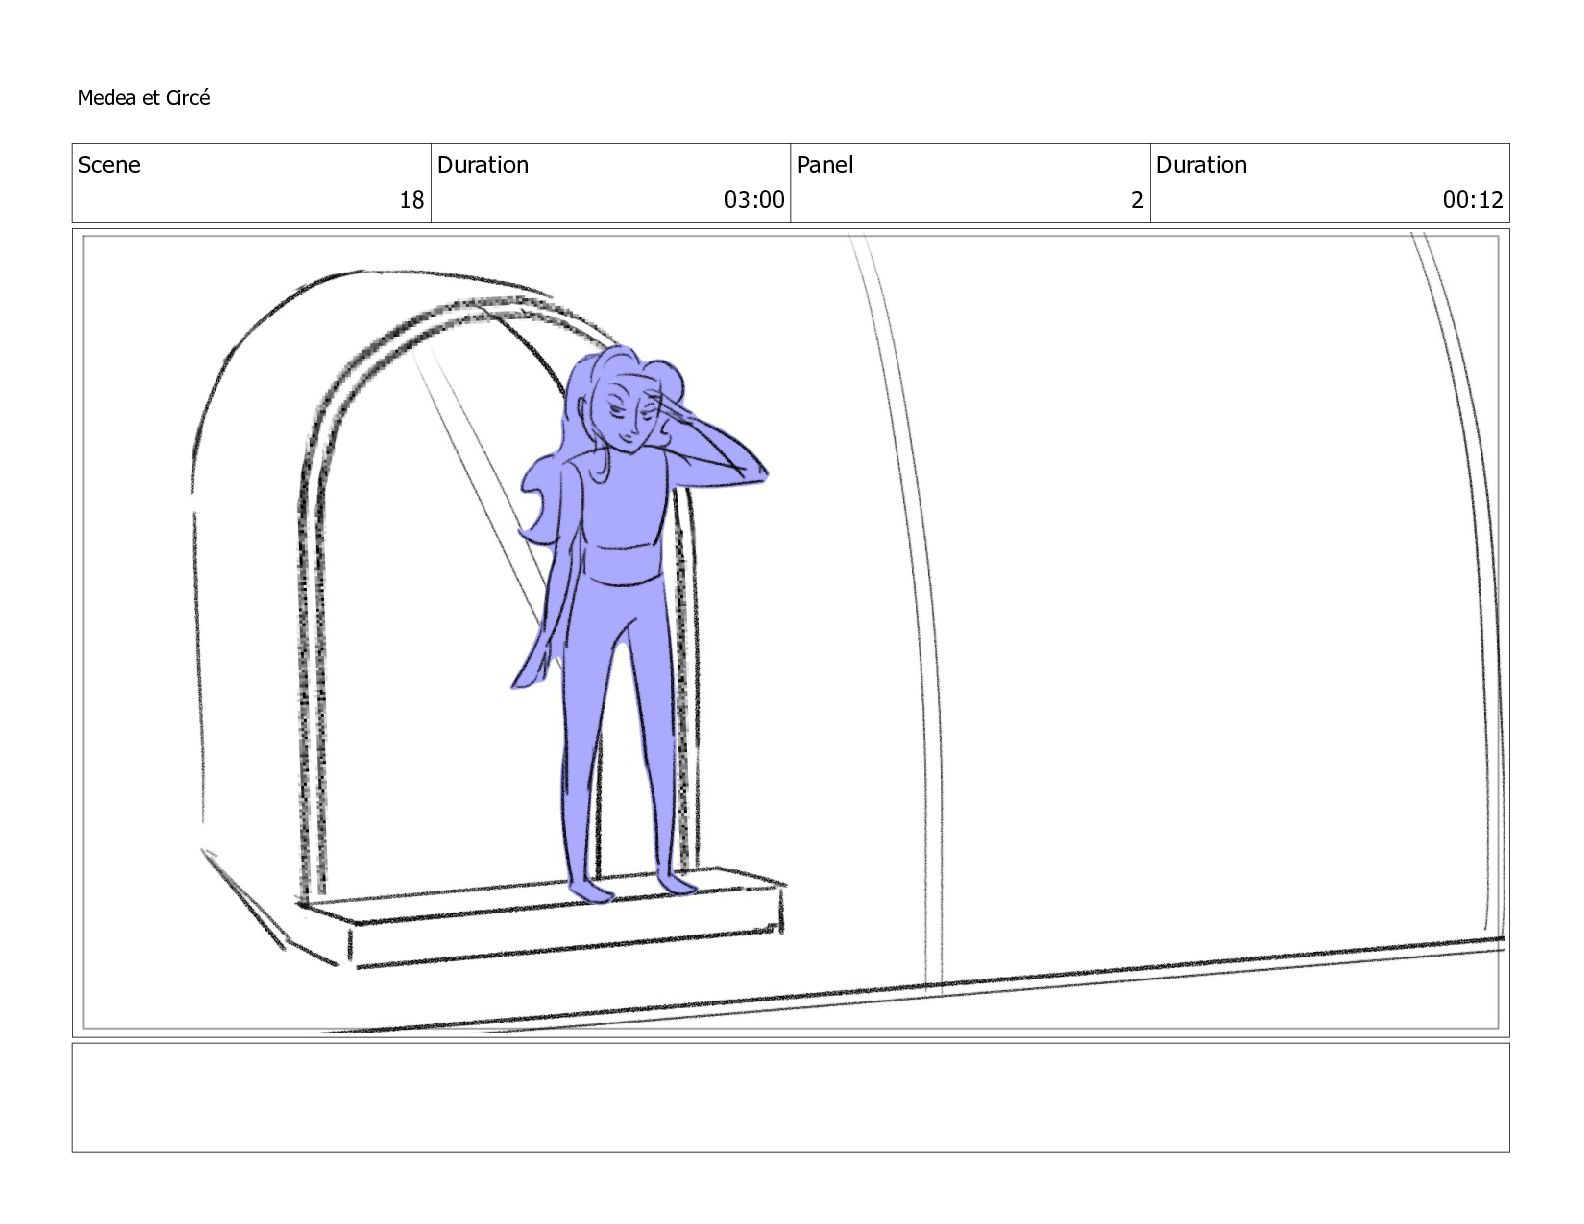Click the "Panel" header label
Screen dimensions: 1584x1224
(x=825, y=165)
